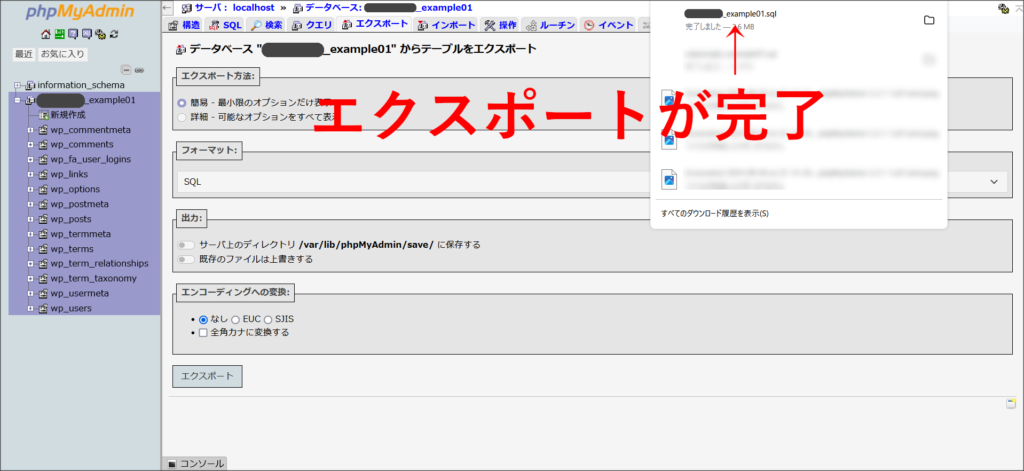Select EUC encoding radio button

[x=235, y=320]
